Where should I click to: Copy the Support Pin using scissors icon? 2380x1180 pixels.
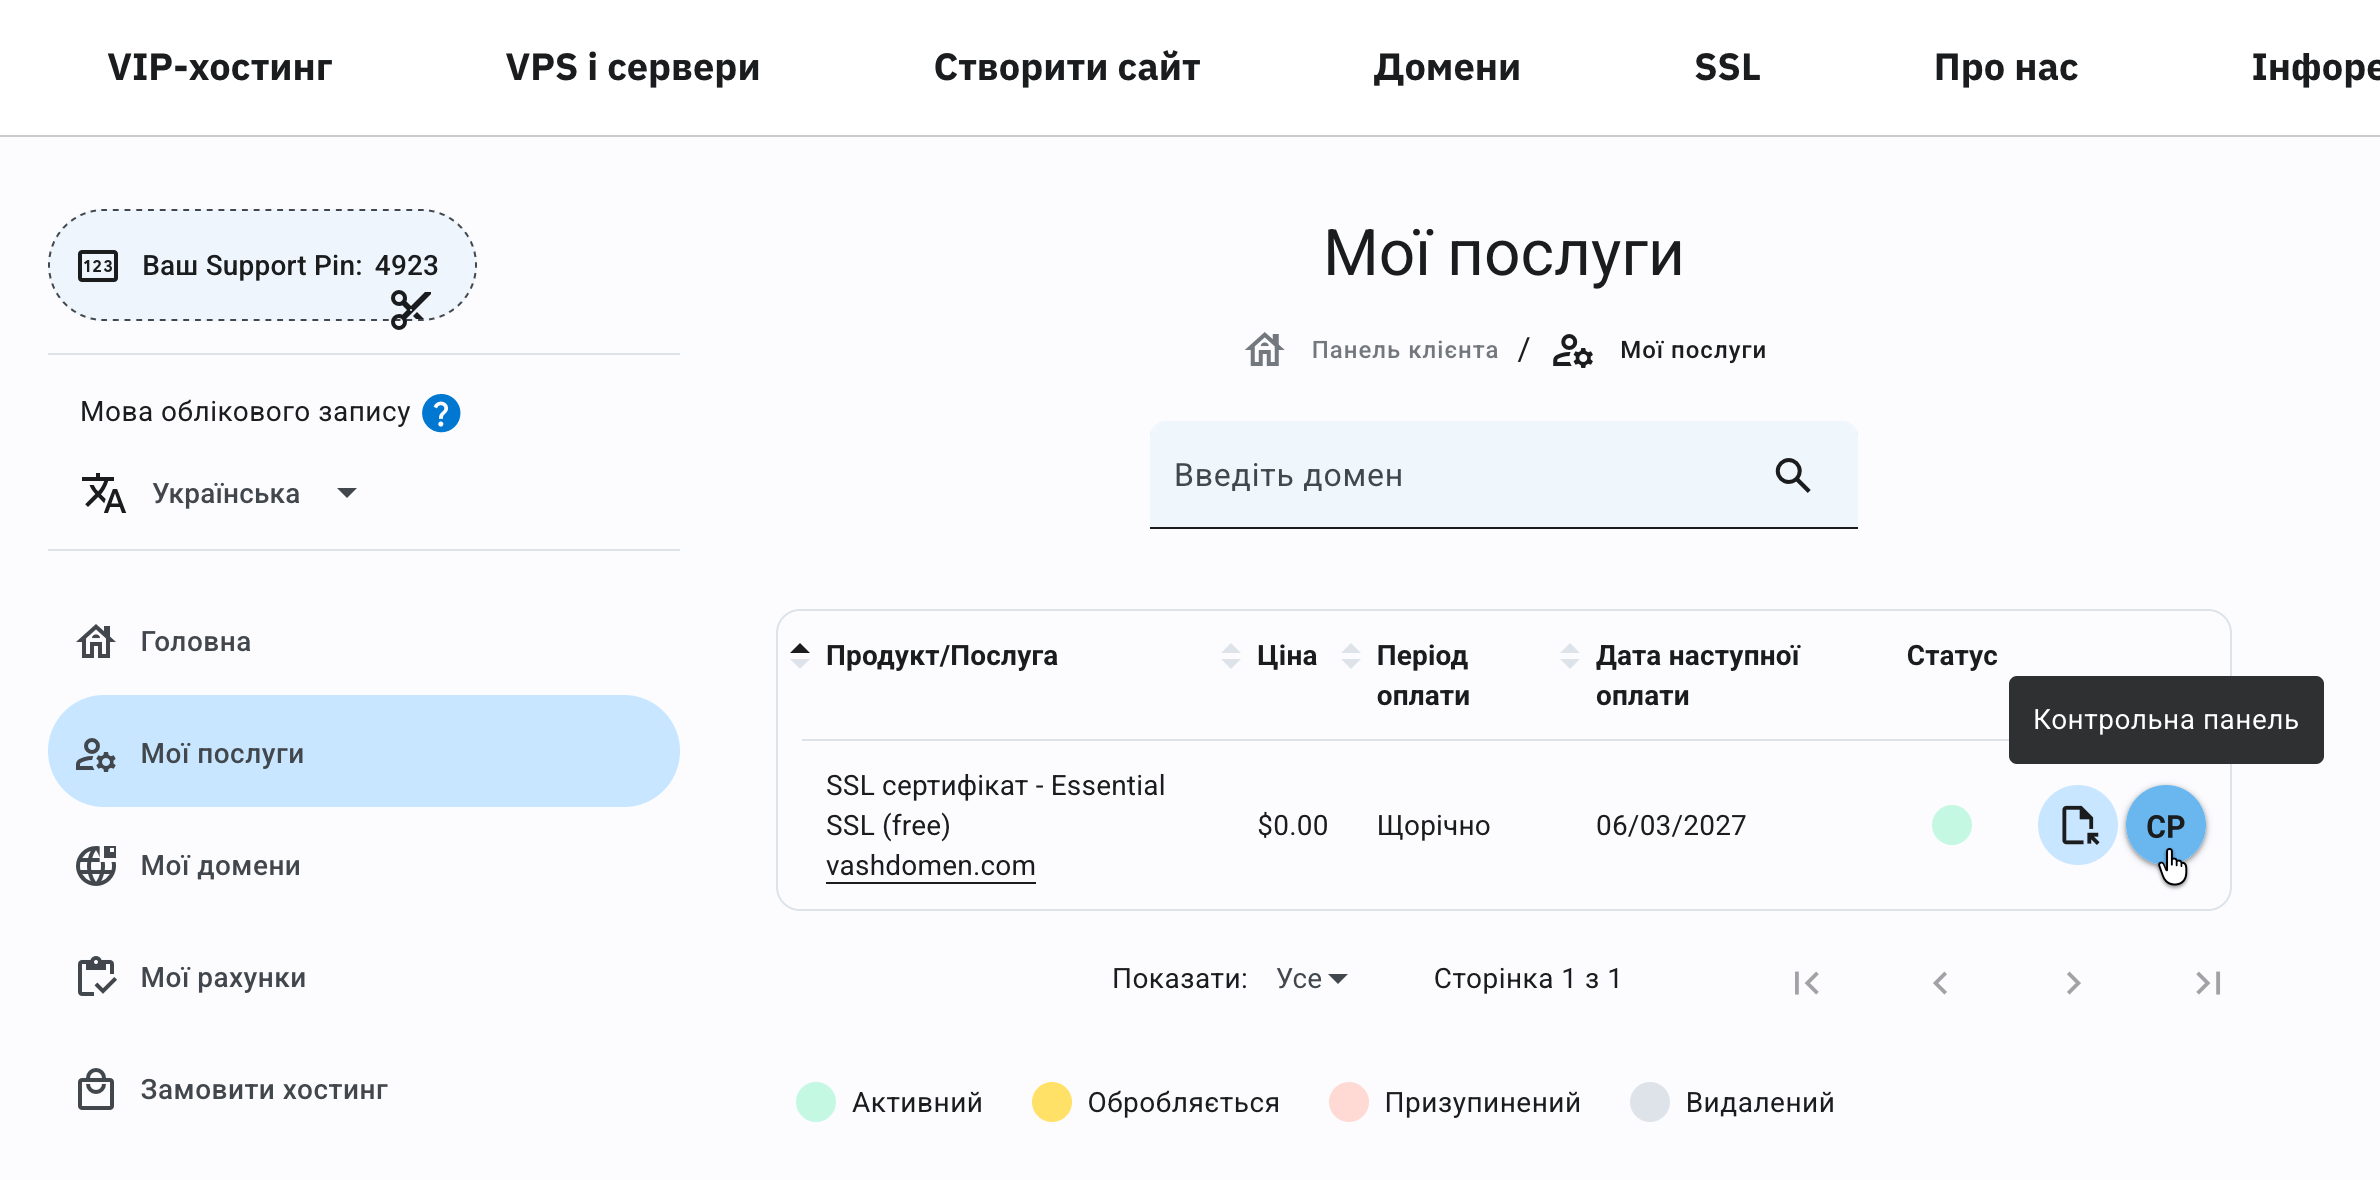(x=410, y=308)
